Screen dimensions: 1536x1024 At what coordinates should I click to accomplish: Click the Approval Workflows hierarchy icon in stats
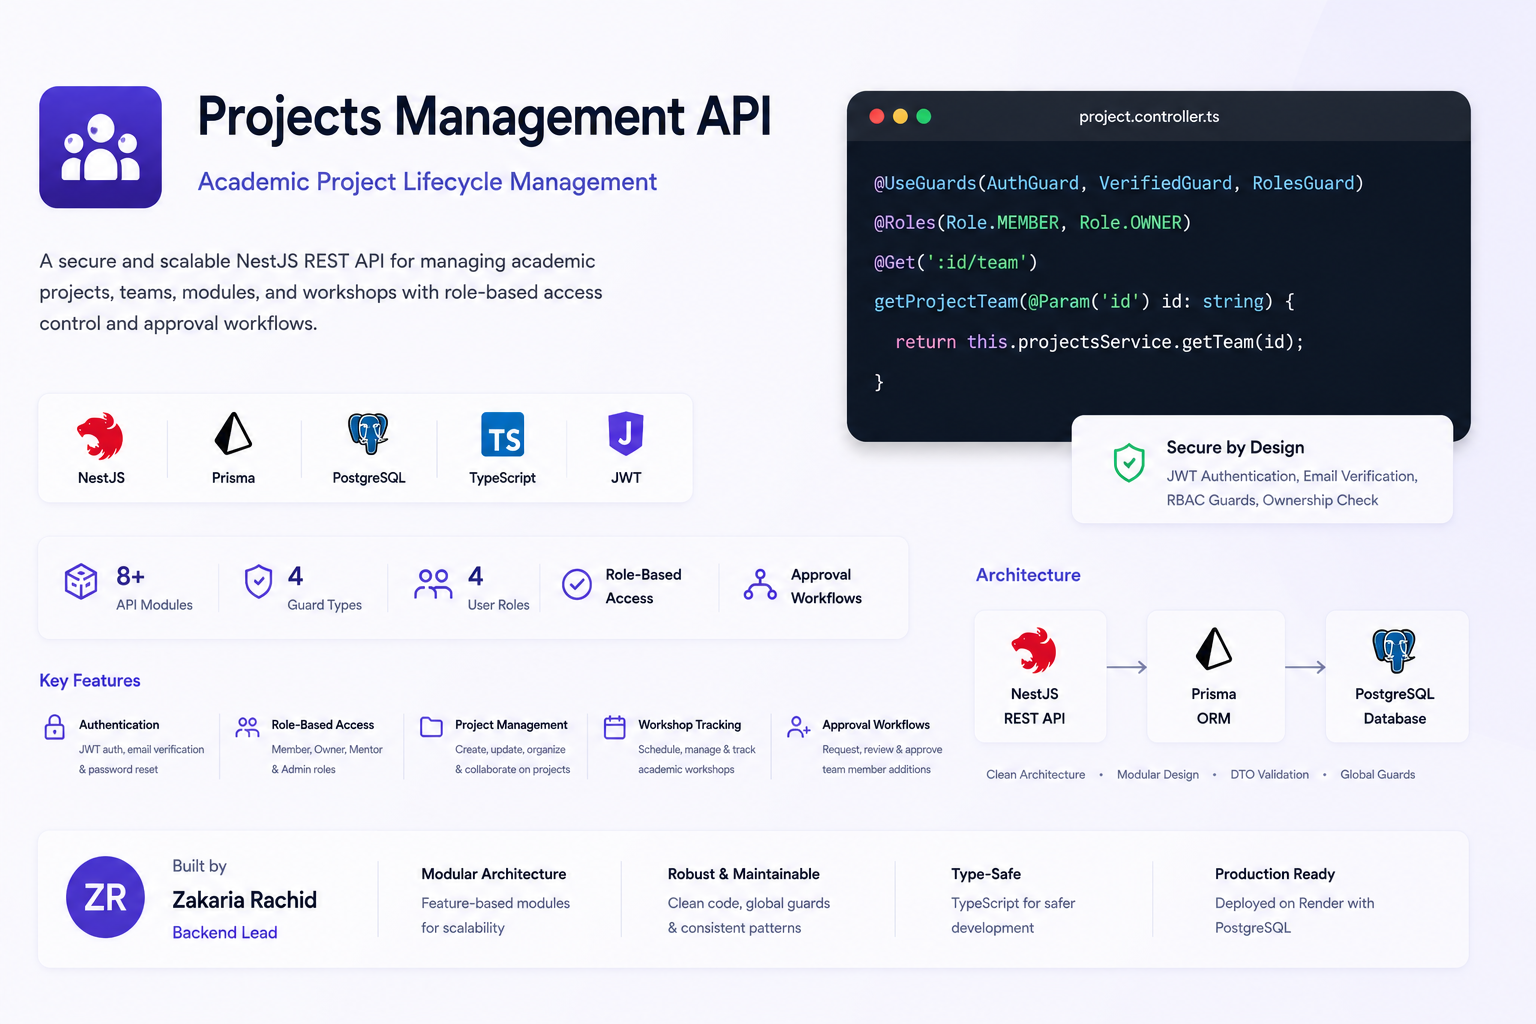(x=760, y=584)
